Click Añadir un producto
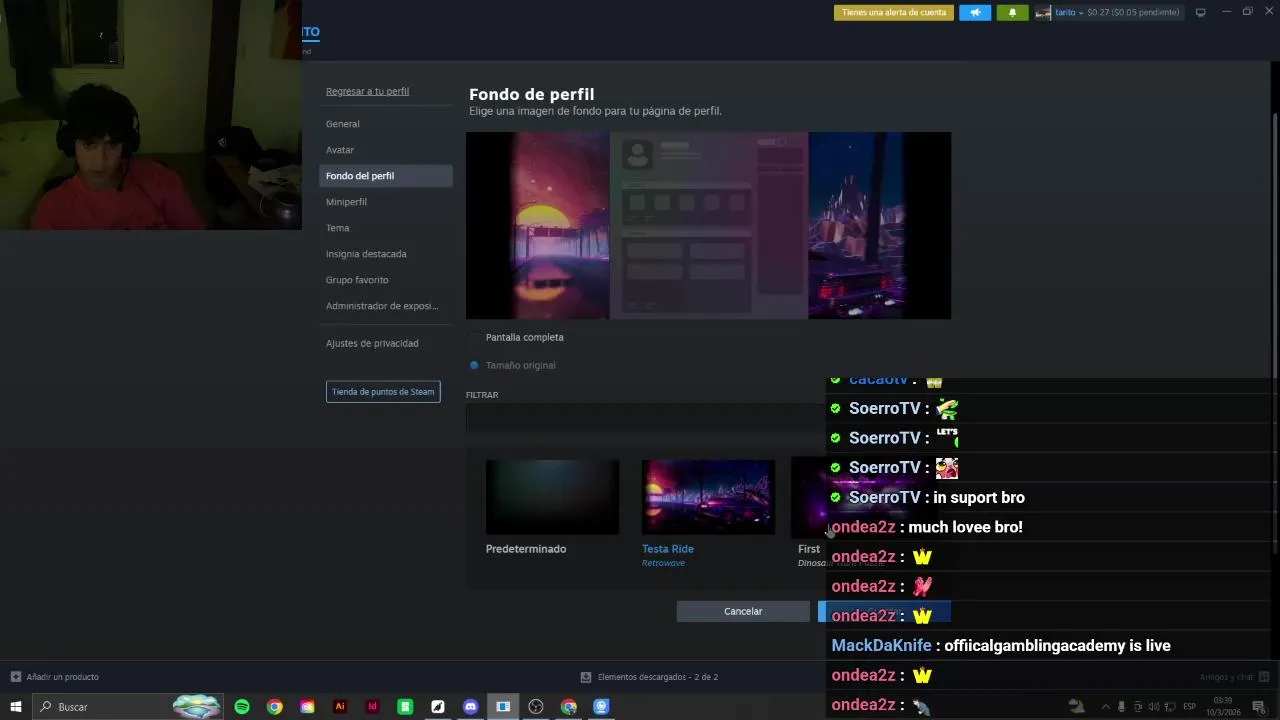 55,677
